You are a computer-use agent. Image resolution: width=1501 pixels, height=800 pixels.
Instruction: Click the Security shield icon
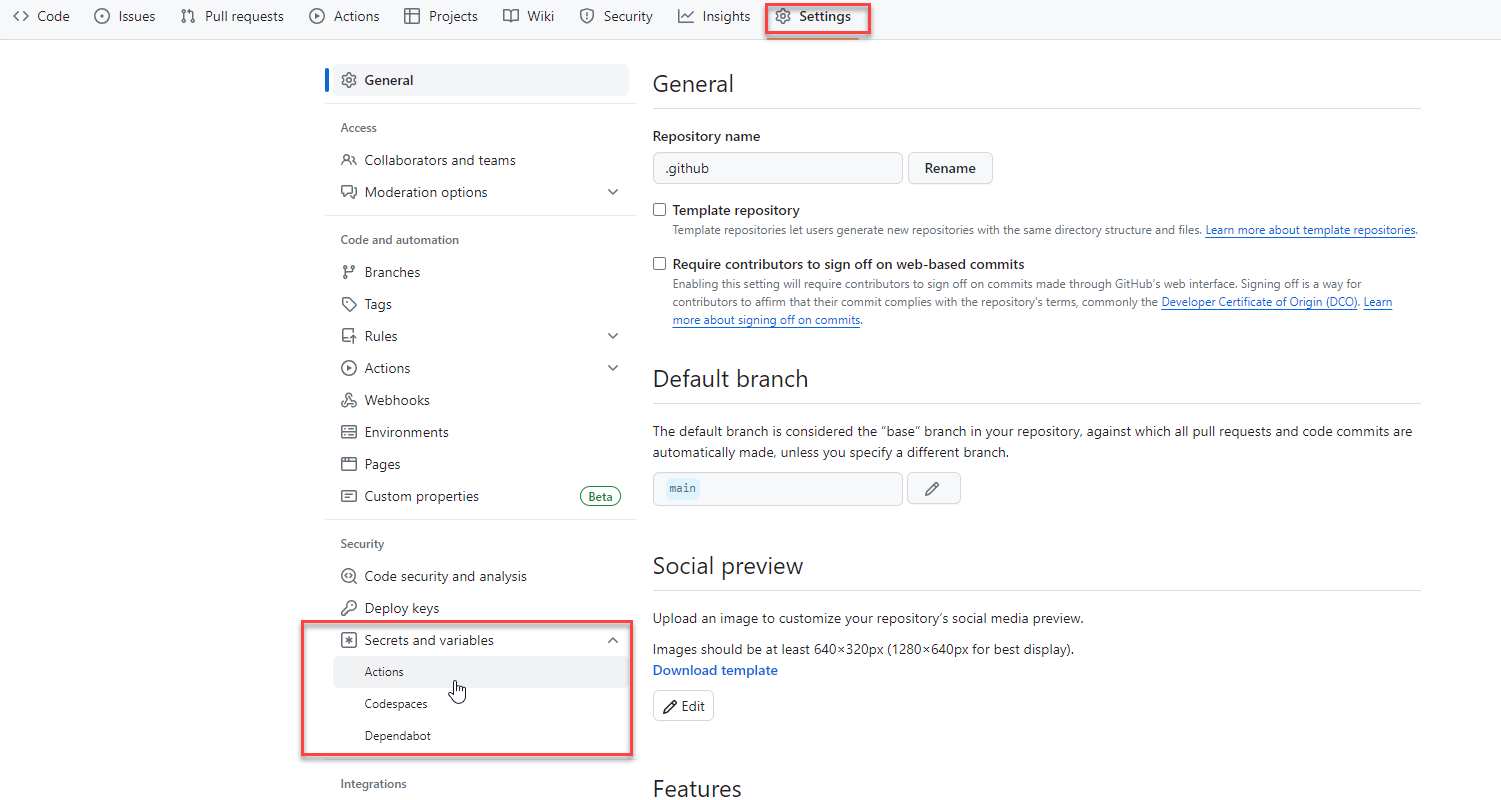coord(587,16)
